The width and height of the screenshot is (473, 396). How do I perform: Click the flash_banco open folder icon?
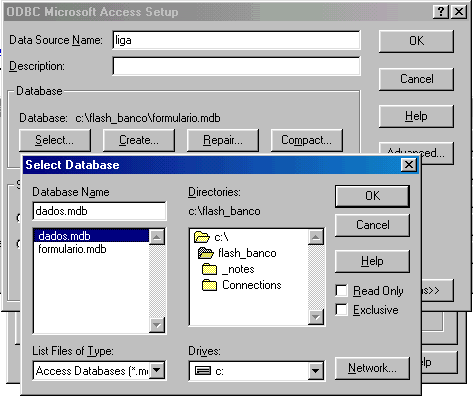tap(206, 253)
